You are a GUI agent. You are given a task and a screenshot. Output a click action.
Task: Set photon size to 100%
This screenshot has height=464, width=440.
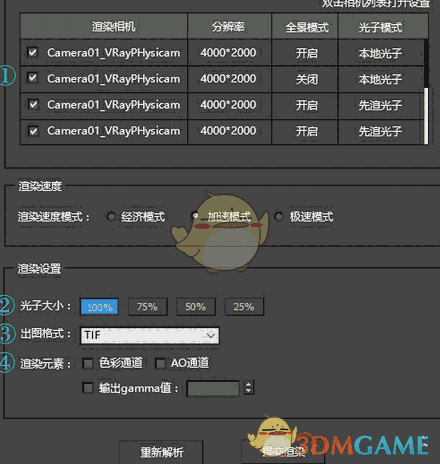click(x=99, y=307)
